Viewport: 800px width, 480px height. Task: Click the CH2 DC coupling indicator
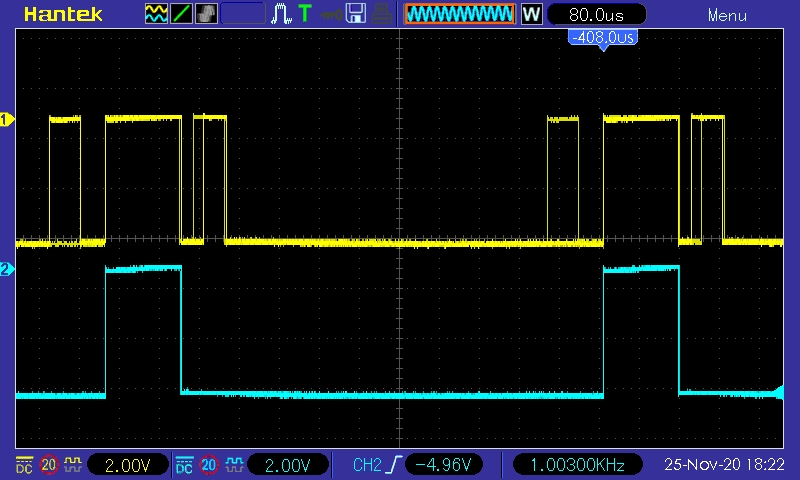(x=184, y=464)
